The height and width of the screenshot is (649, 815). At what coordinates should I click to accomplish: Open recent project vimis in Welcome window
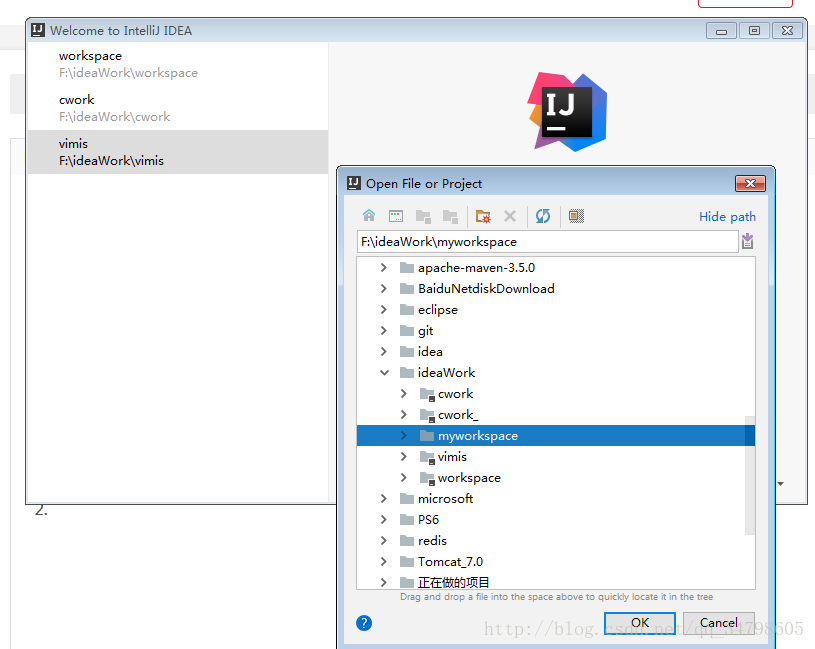pyautogui.click(x=178, y=152)
